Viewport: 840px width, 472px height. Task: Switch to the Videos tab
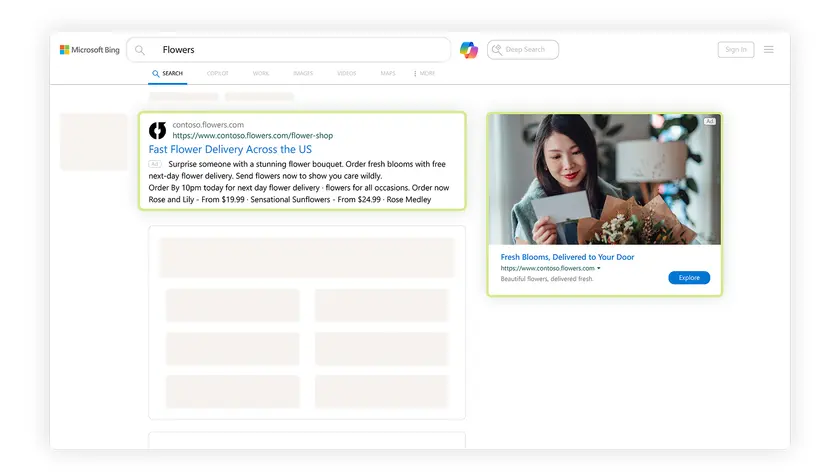coord(347,73)
